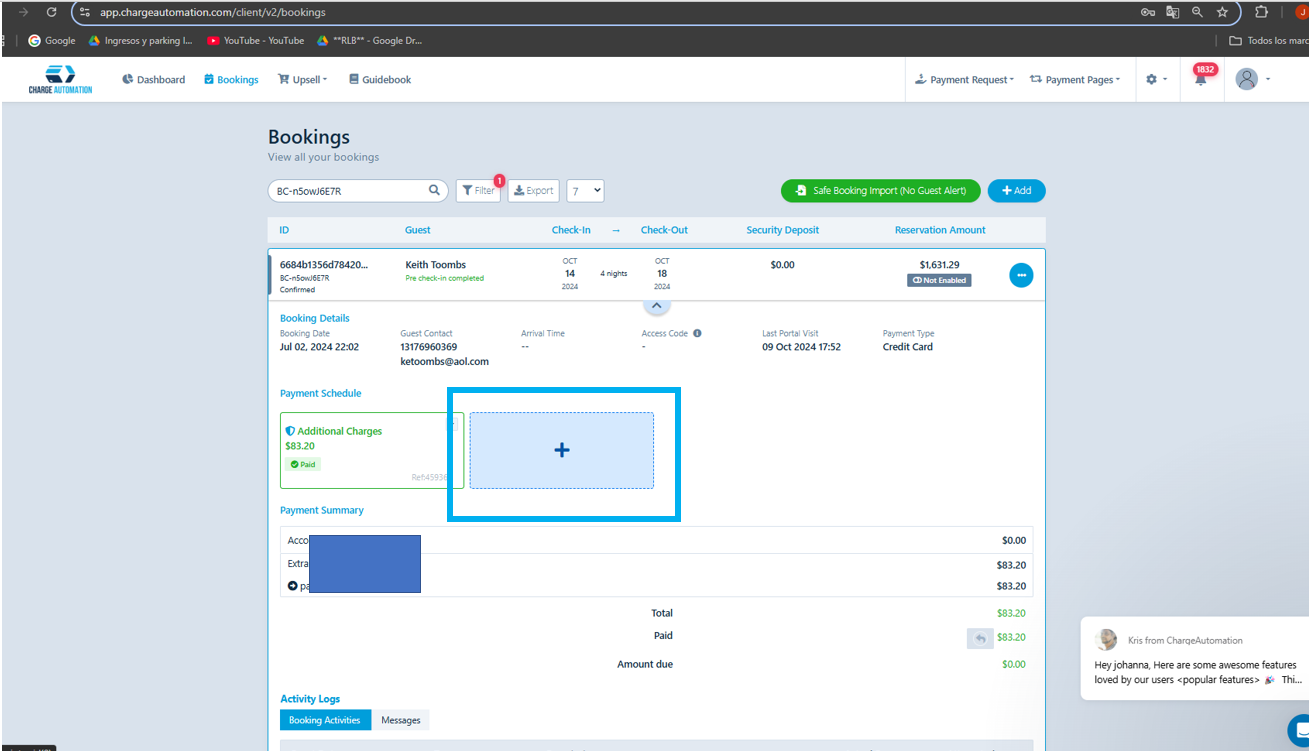Open the Additional Charges payment card
Viewport: 1309px width, 751px height.
tap(371, 450)
